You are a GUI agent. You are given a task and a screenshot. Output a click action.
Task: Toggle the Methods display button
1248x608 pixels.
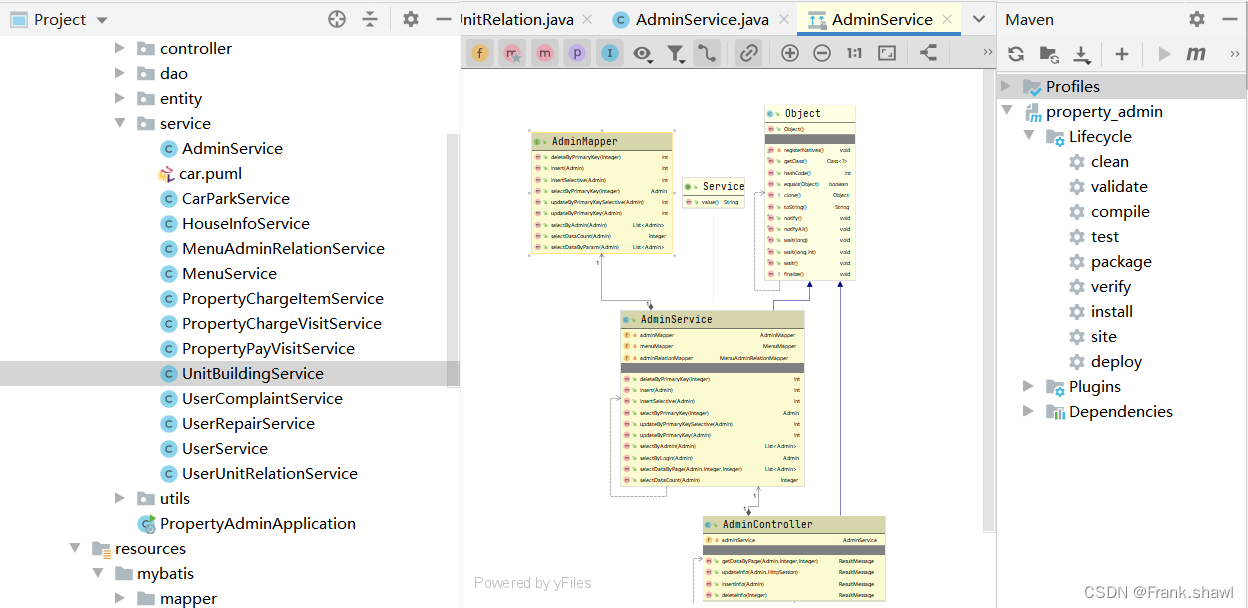[544, 54]
